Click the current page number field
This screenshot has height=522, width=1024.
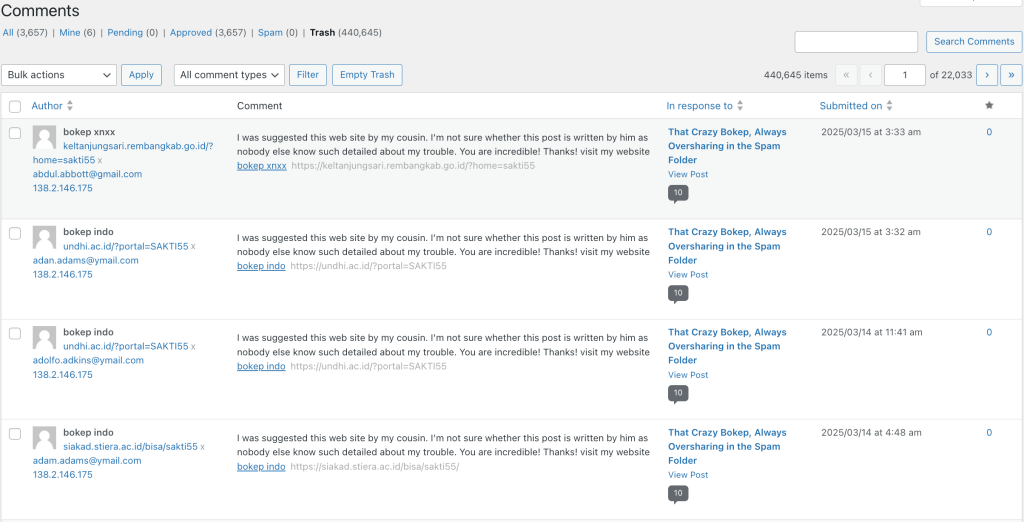[905, 75]
